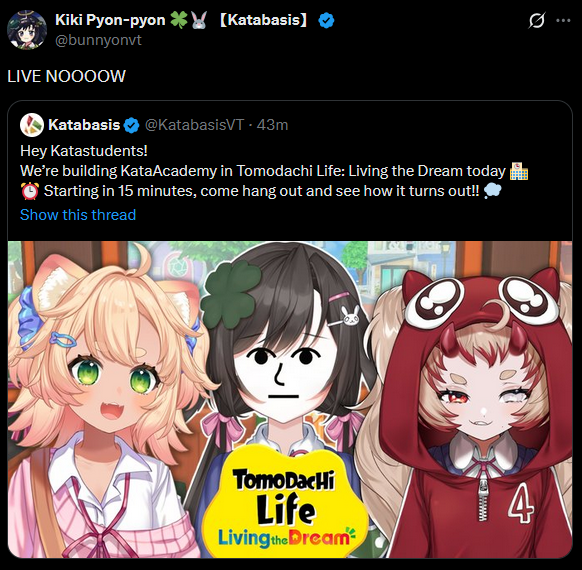The height and width of the screenshot is (570, 582).
Task: Click the @KatabasisVT handle
Action: (x=194, y=125)
